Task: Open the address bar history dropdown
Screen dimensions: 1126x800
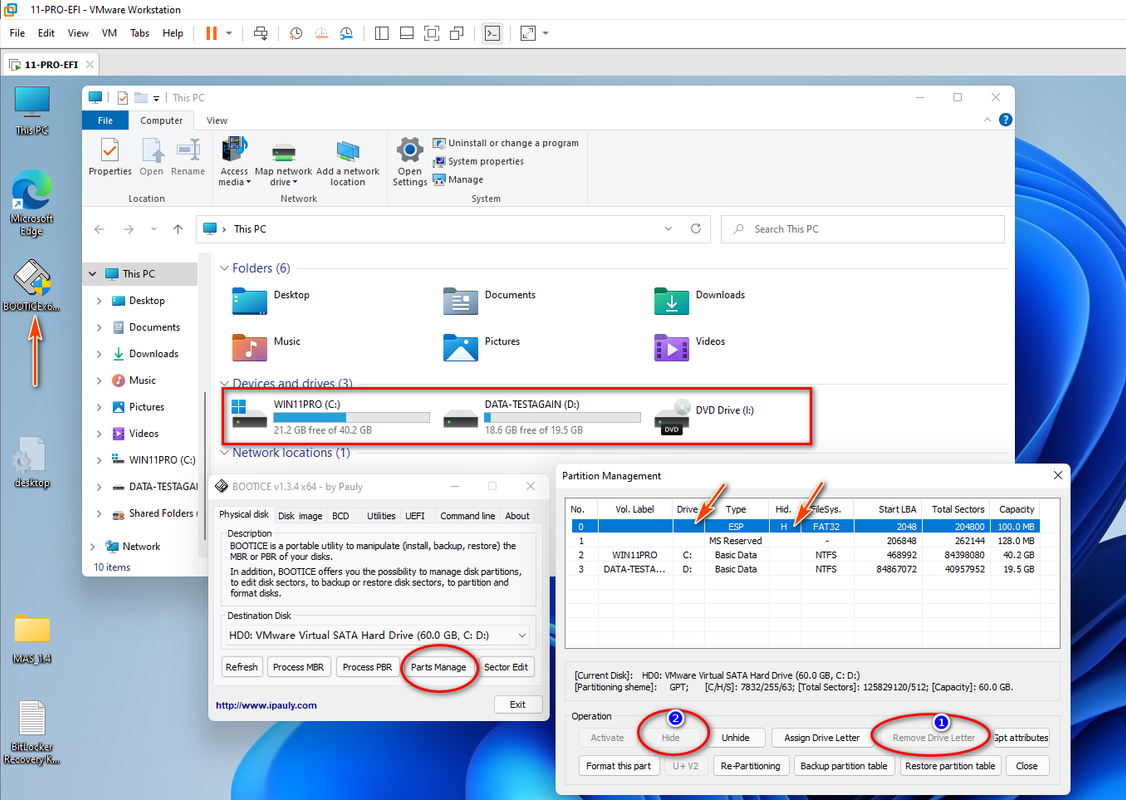Action: tap(669, 229)
